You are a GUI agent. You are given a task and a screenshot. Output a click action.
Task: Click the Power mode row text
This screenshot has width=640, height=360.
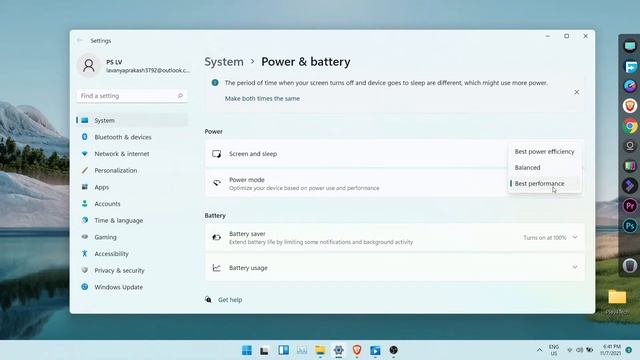(304, 184)
